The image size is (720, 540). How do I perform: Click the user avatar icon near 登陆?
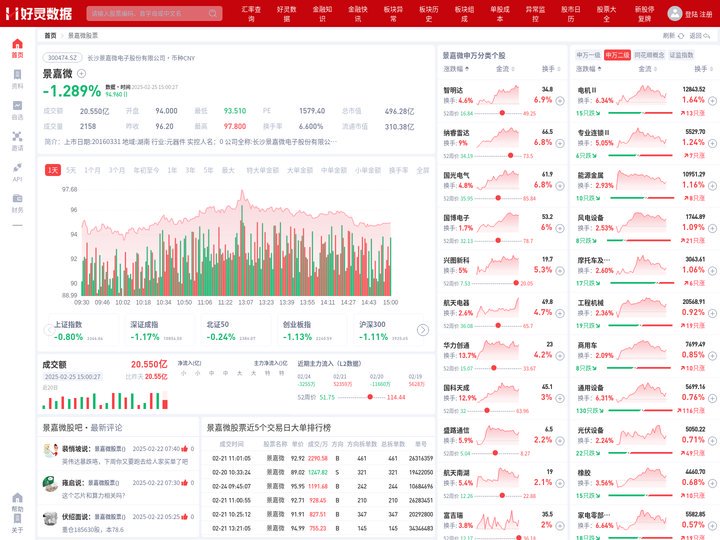tap(675, 13)
